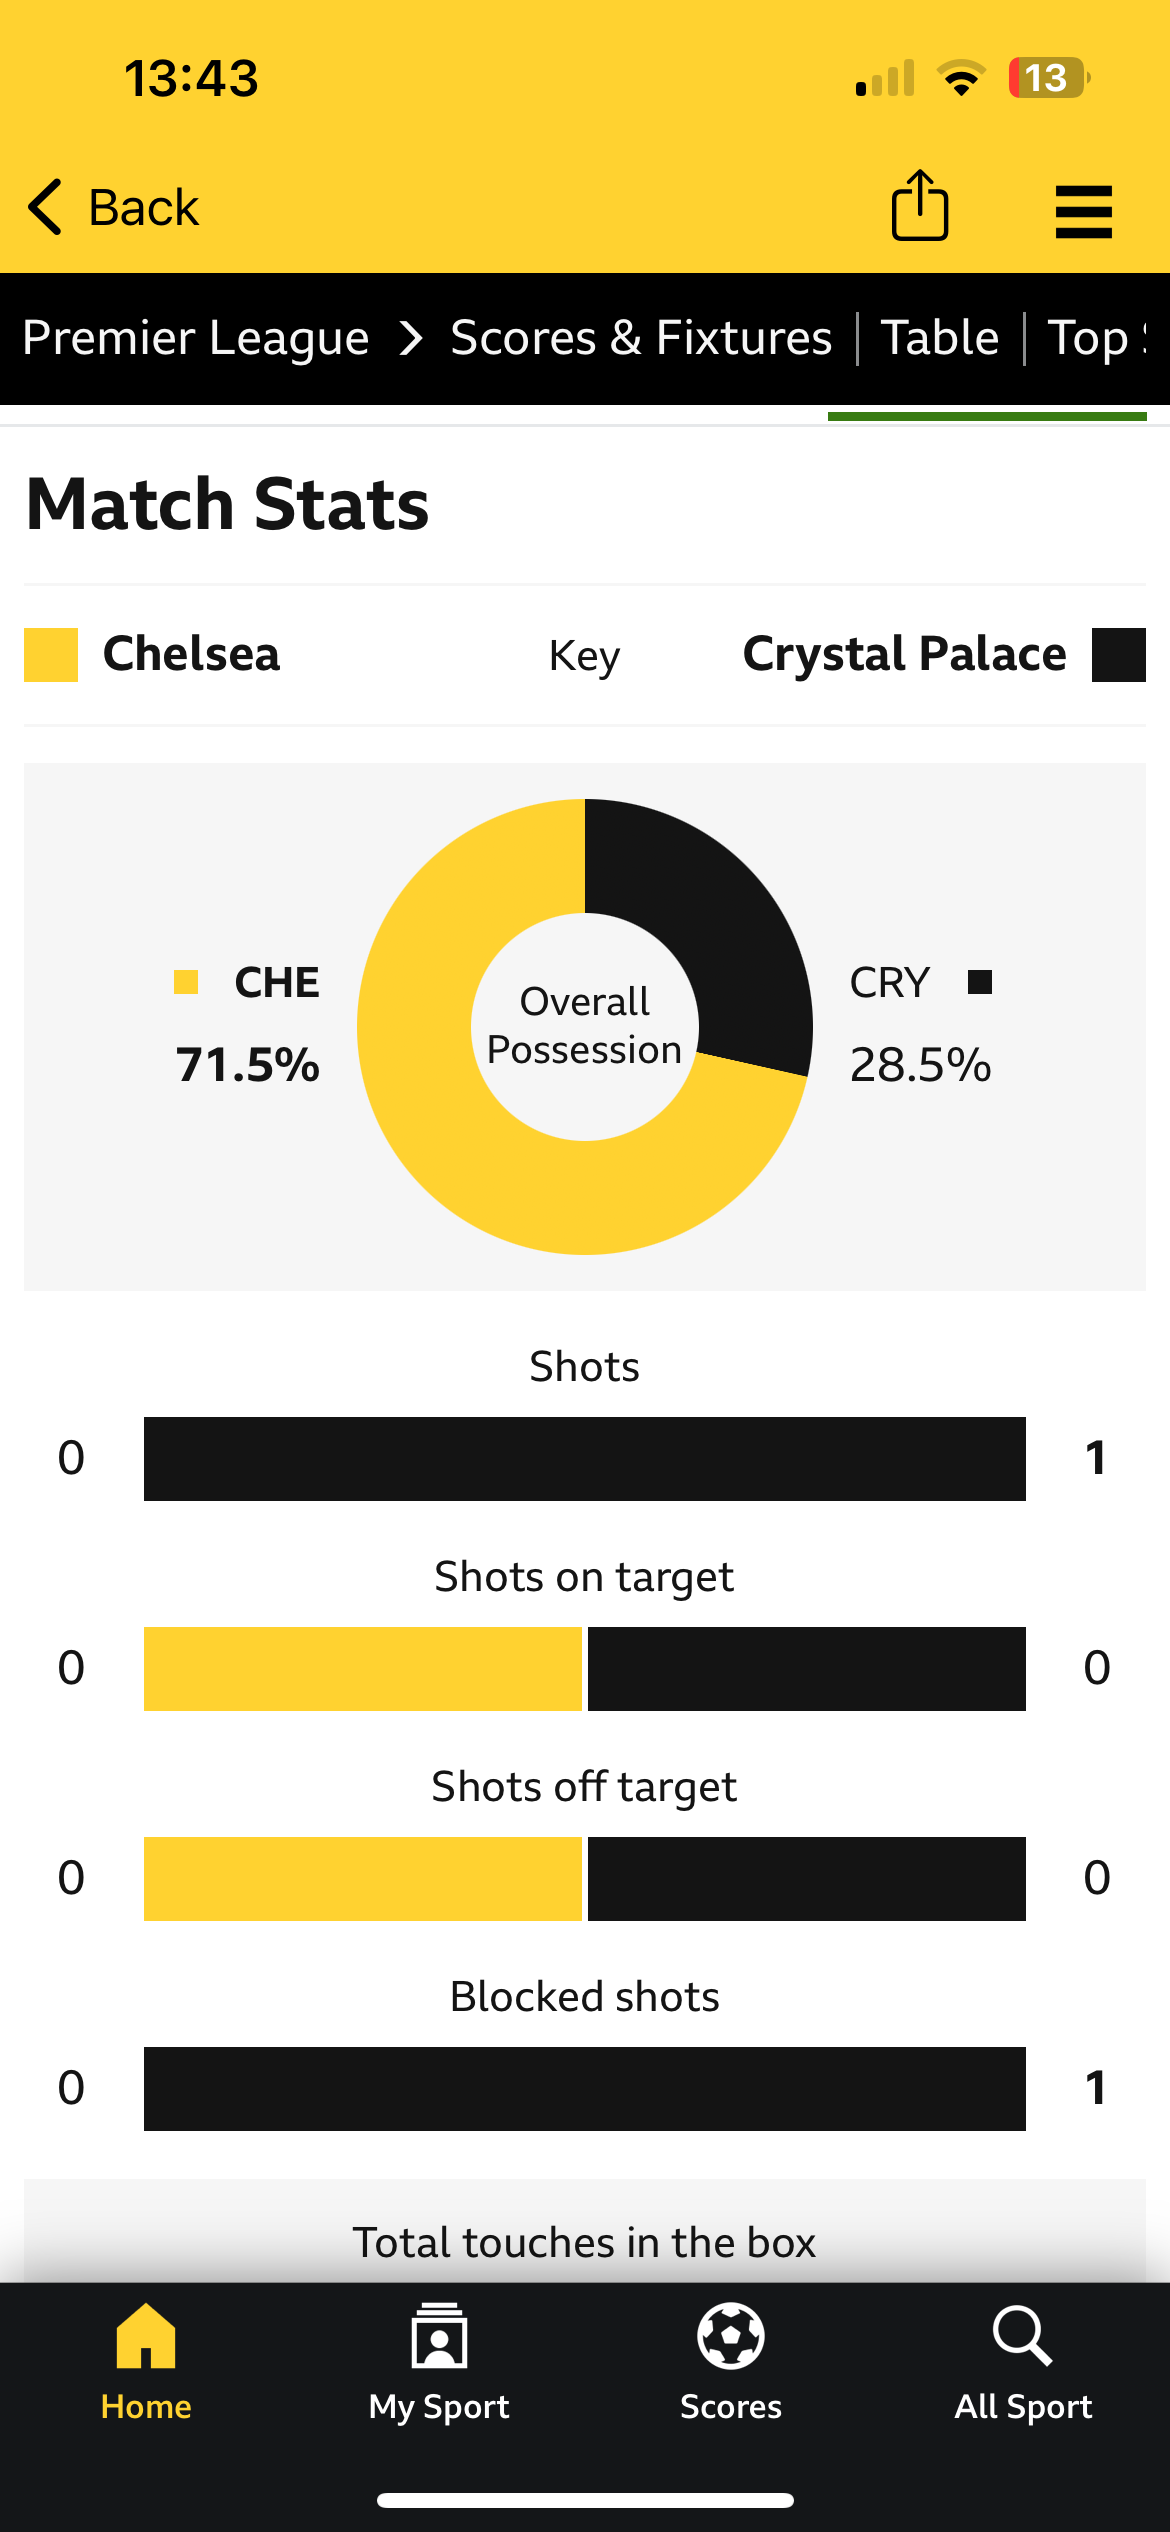Open the partially visible Top tab

pyautogui.click(x=1097, y=338)
